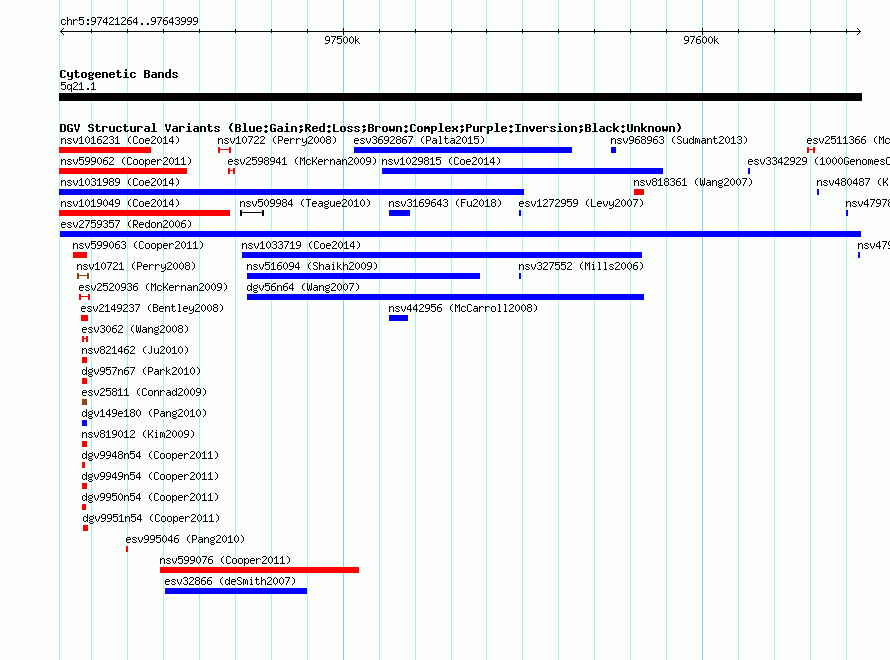
Task: Open nsv1029815 (Coe2014) variant label
Action: click(x=441, y=161)
